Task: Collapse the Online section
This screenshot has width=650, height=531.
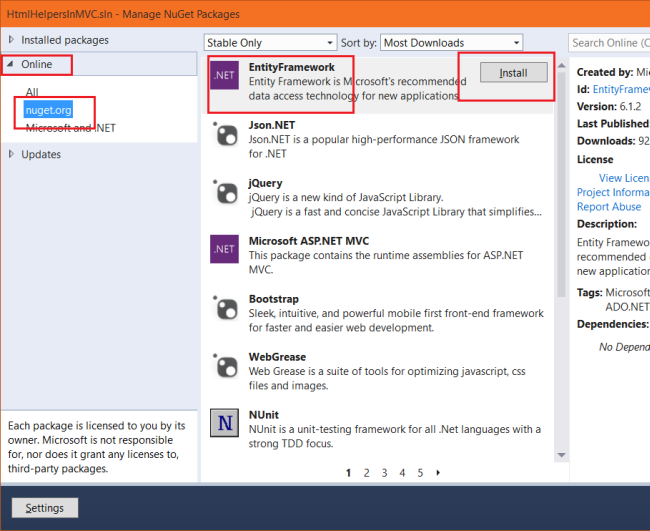Action: click(x=11, y=64)
